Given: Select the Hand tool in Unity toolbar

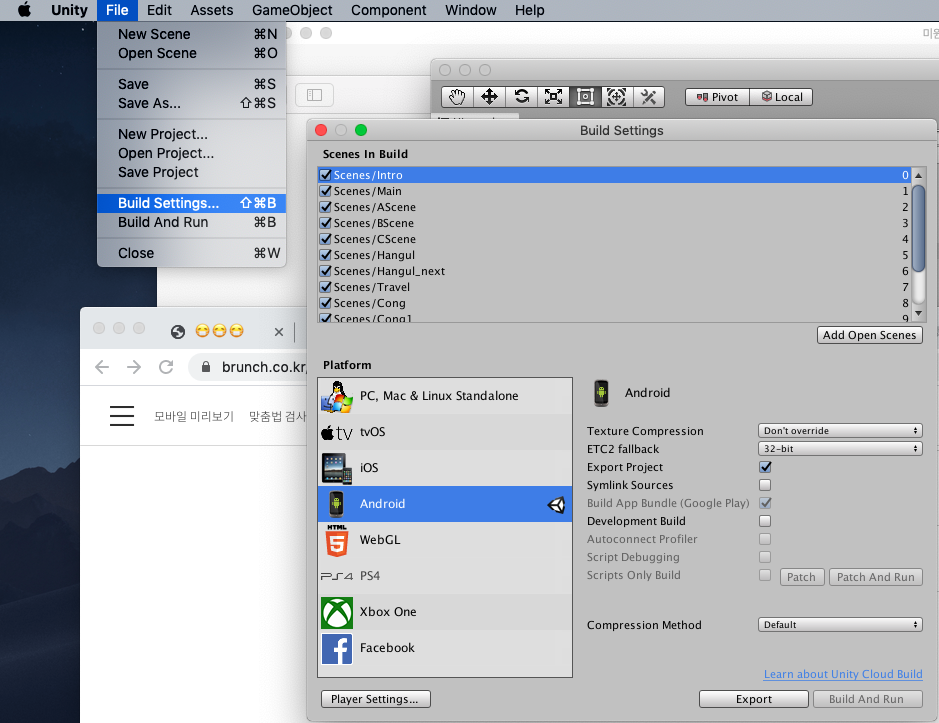Looking at the screenshot, I should tap(458, 96).
